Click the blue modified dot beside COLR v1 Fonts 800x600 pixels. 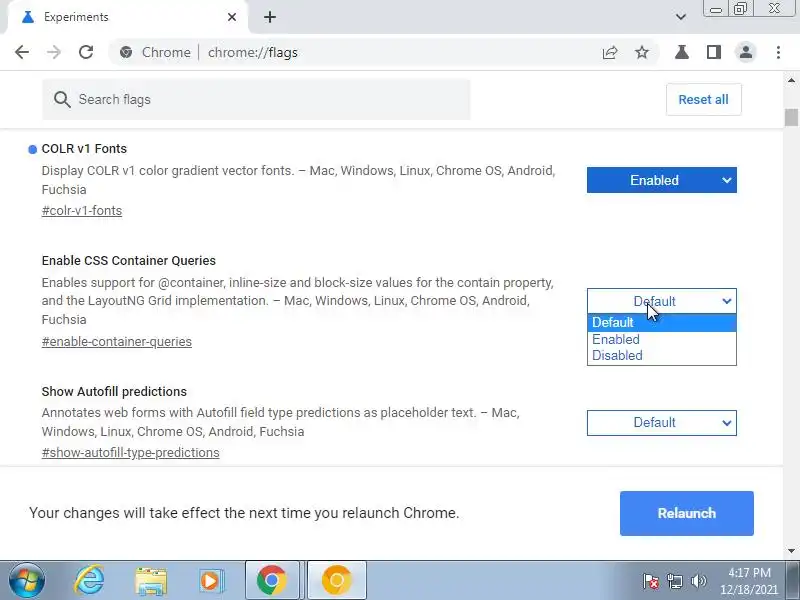tap(33, 149)
